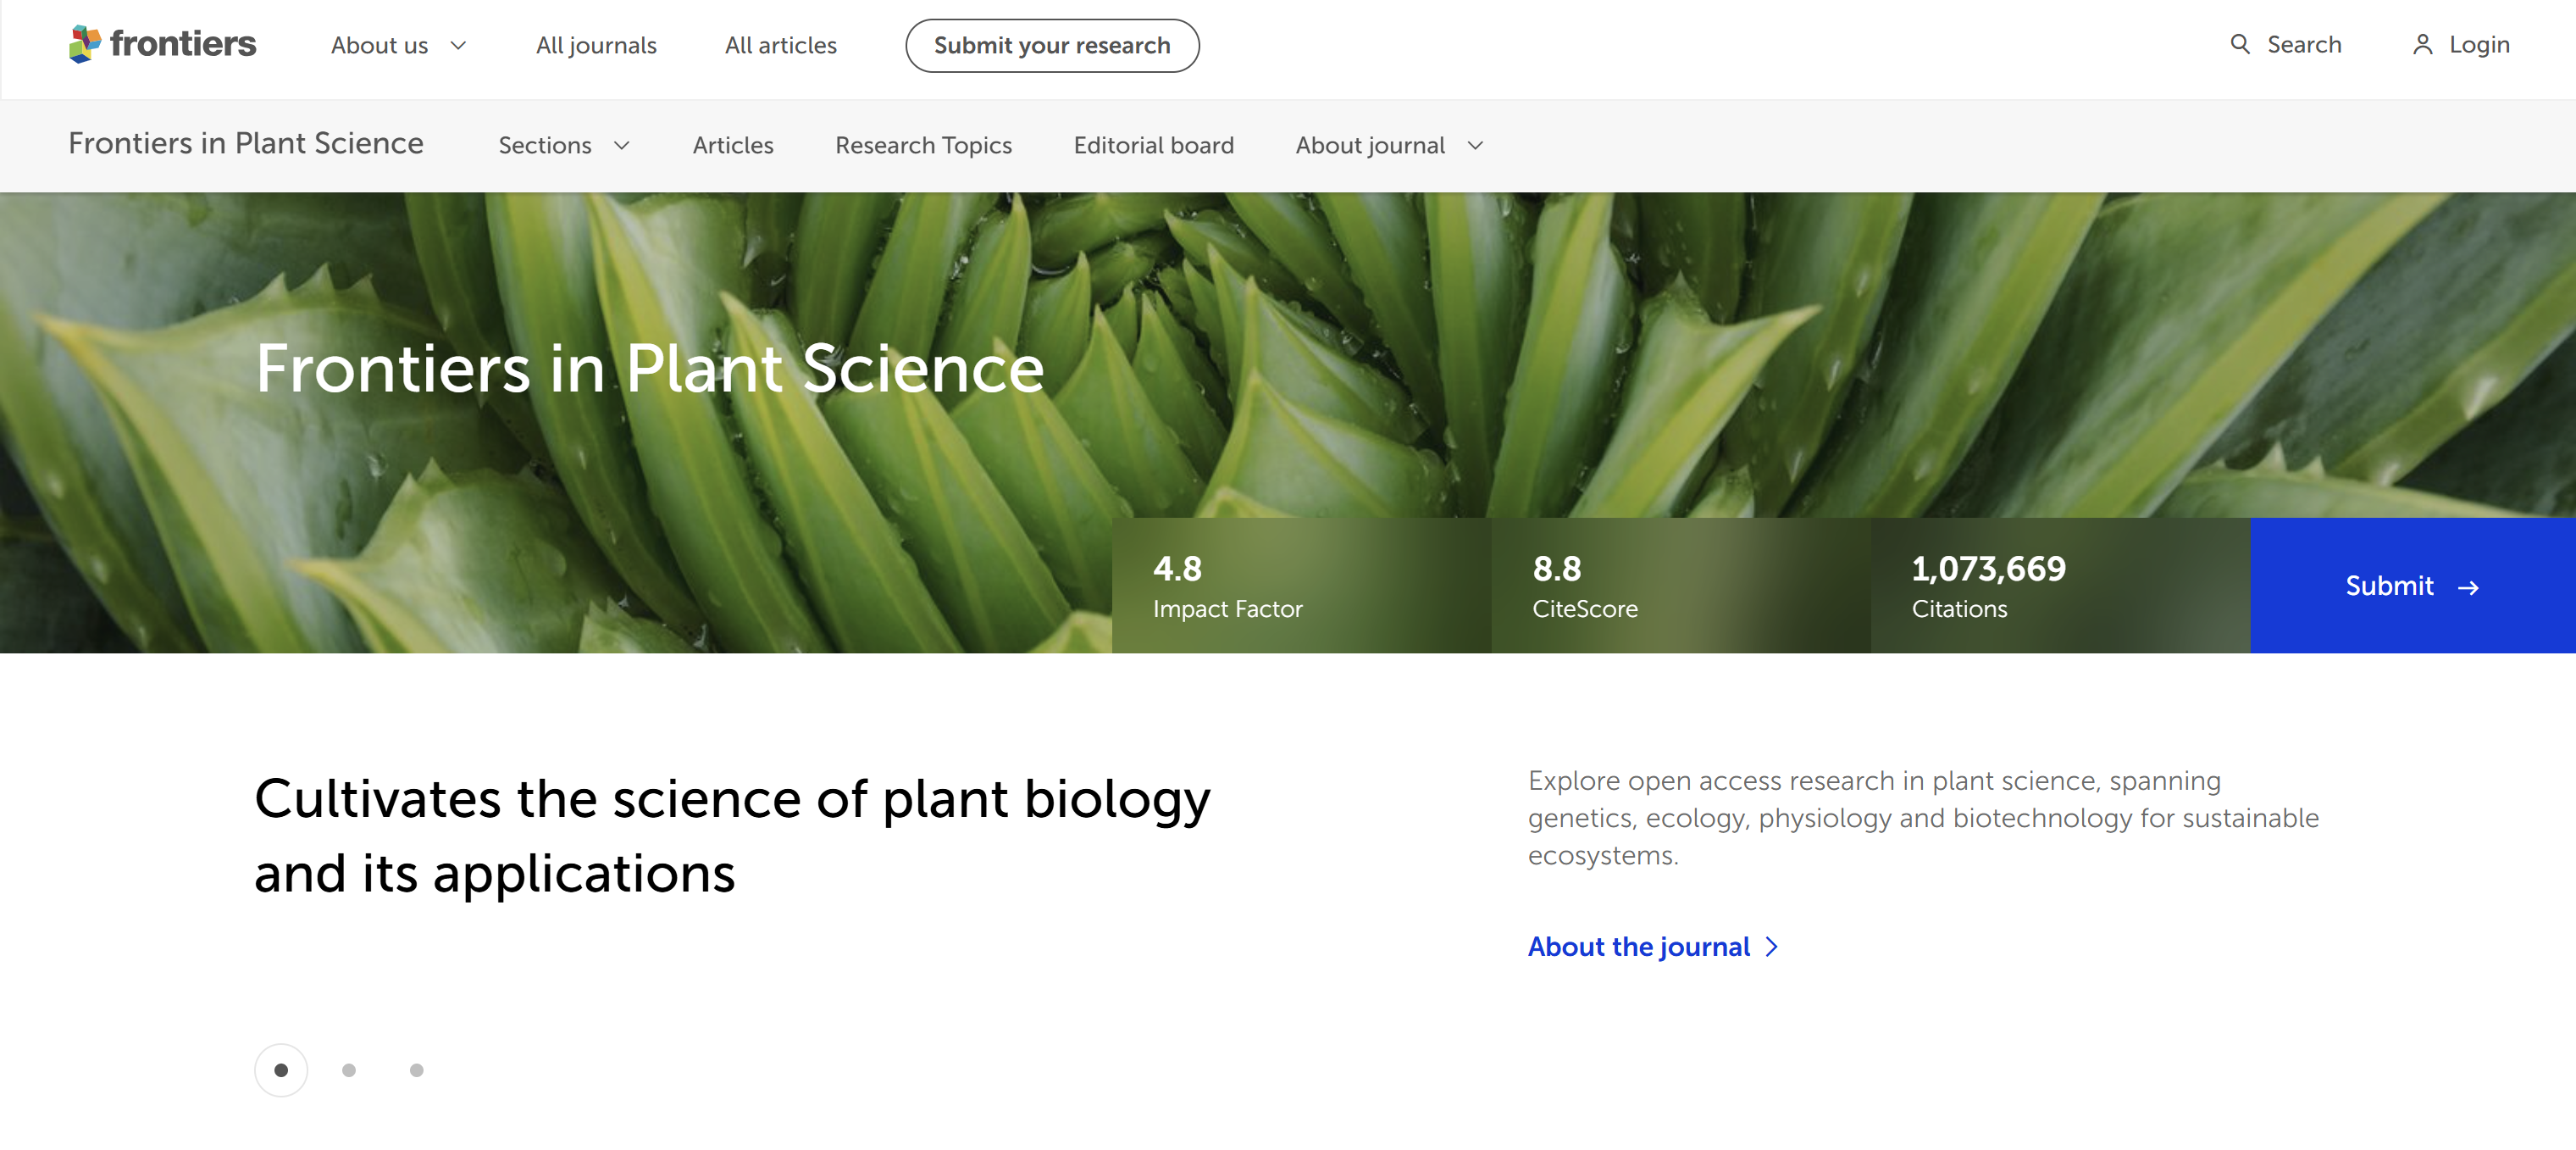The image size is (2576, 1150).
Task: Click the 1,073,669 Citations stat
Action: [2061, 585]
